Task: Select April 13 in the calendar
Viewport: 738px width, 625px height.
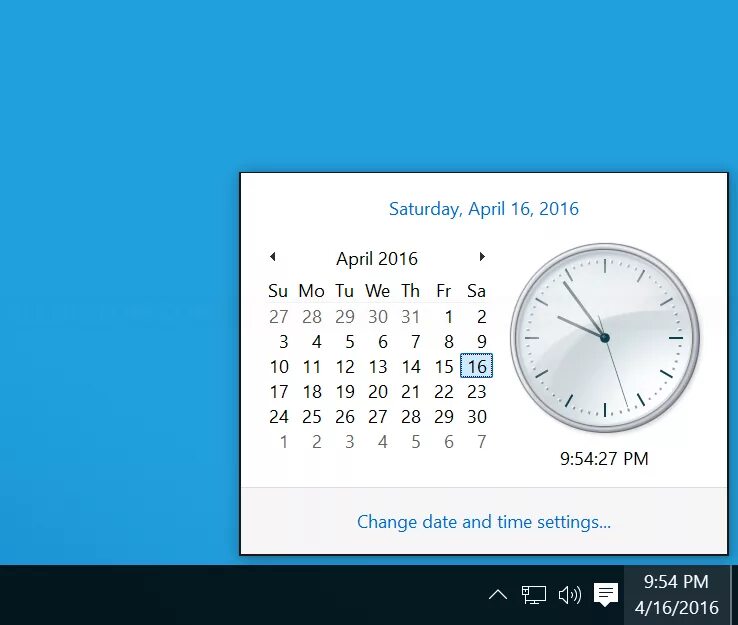Action: coord(378,367)
